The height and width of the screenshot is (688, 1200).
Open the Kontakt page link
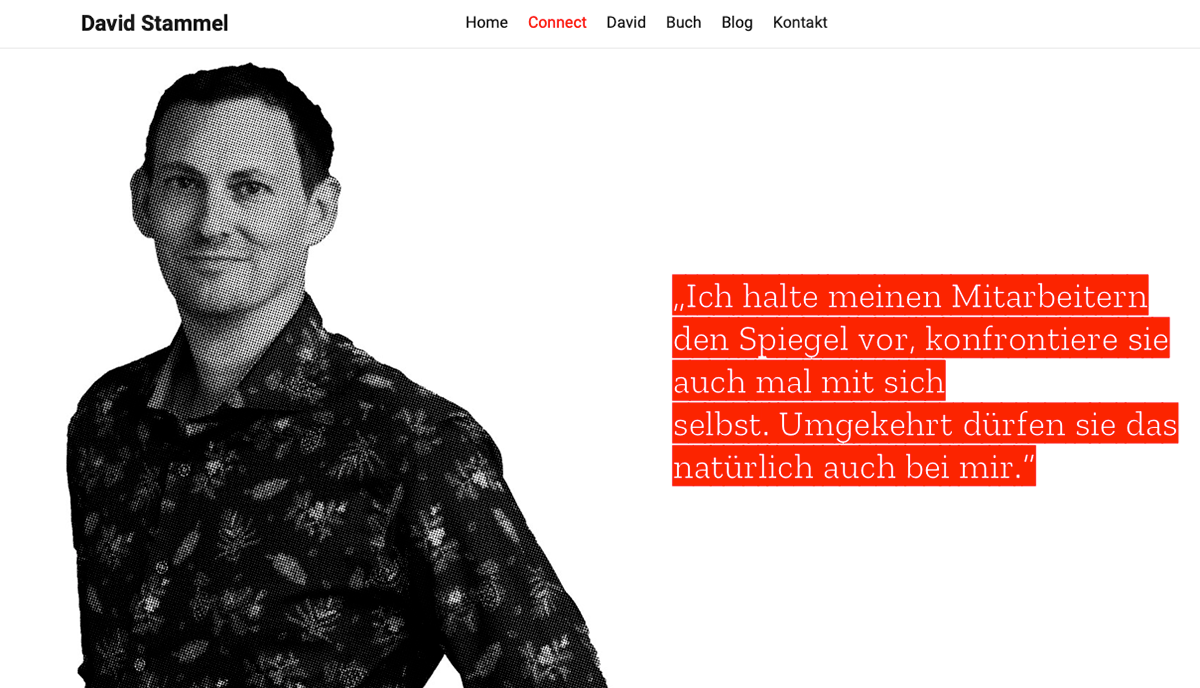800,22
